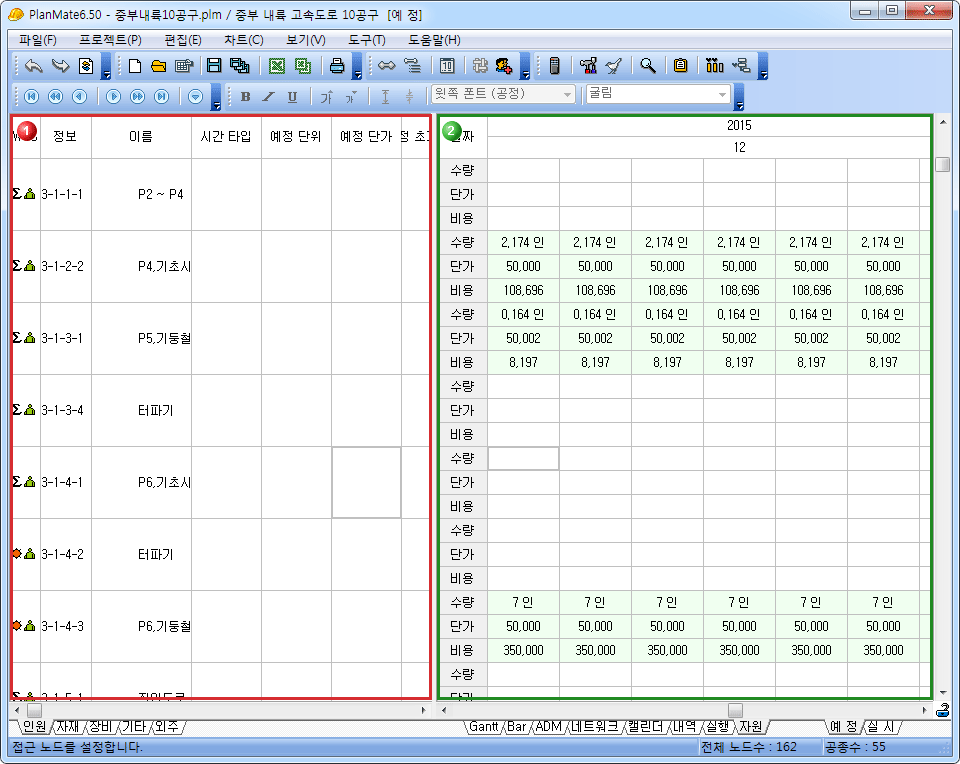Click the calendar icon in toolbar
The image size is (960, 764).
click(447, 67)
